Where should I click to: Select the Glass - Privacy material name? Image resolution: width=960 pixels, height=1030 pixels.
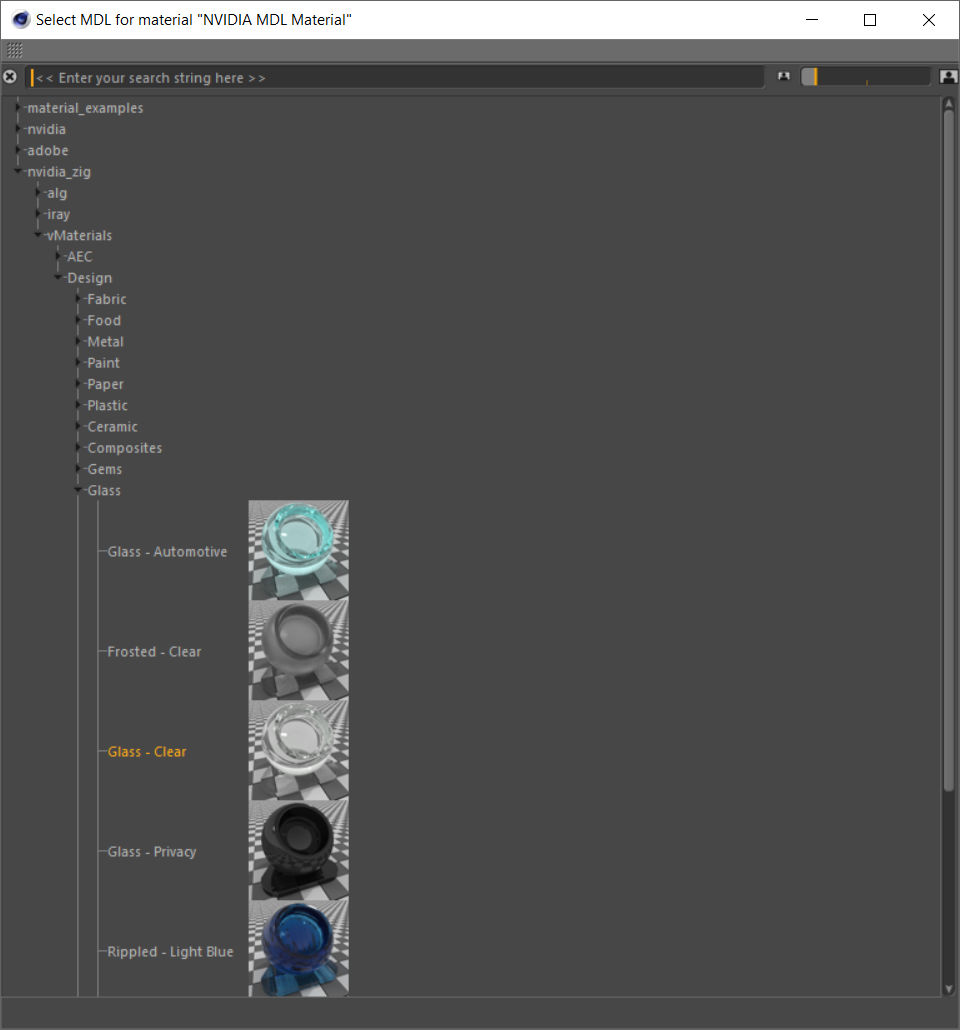pos(151,852)
